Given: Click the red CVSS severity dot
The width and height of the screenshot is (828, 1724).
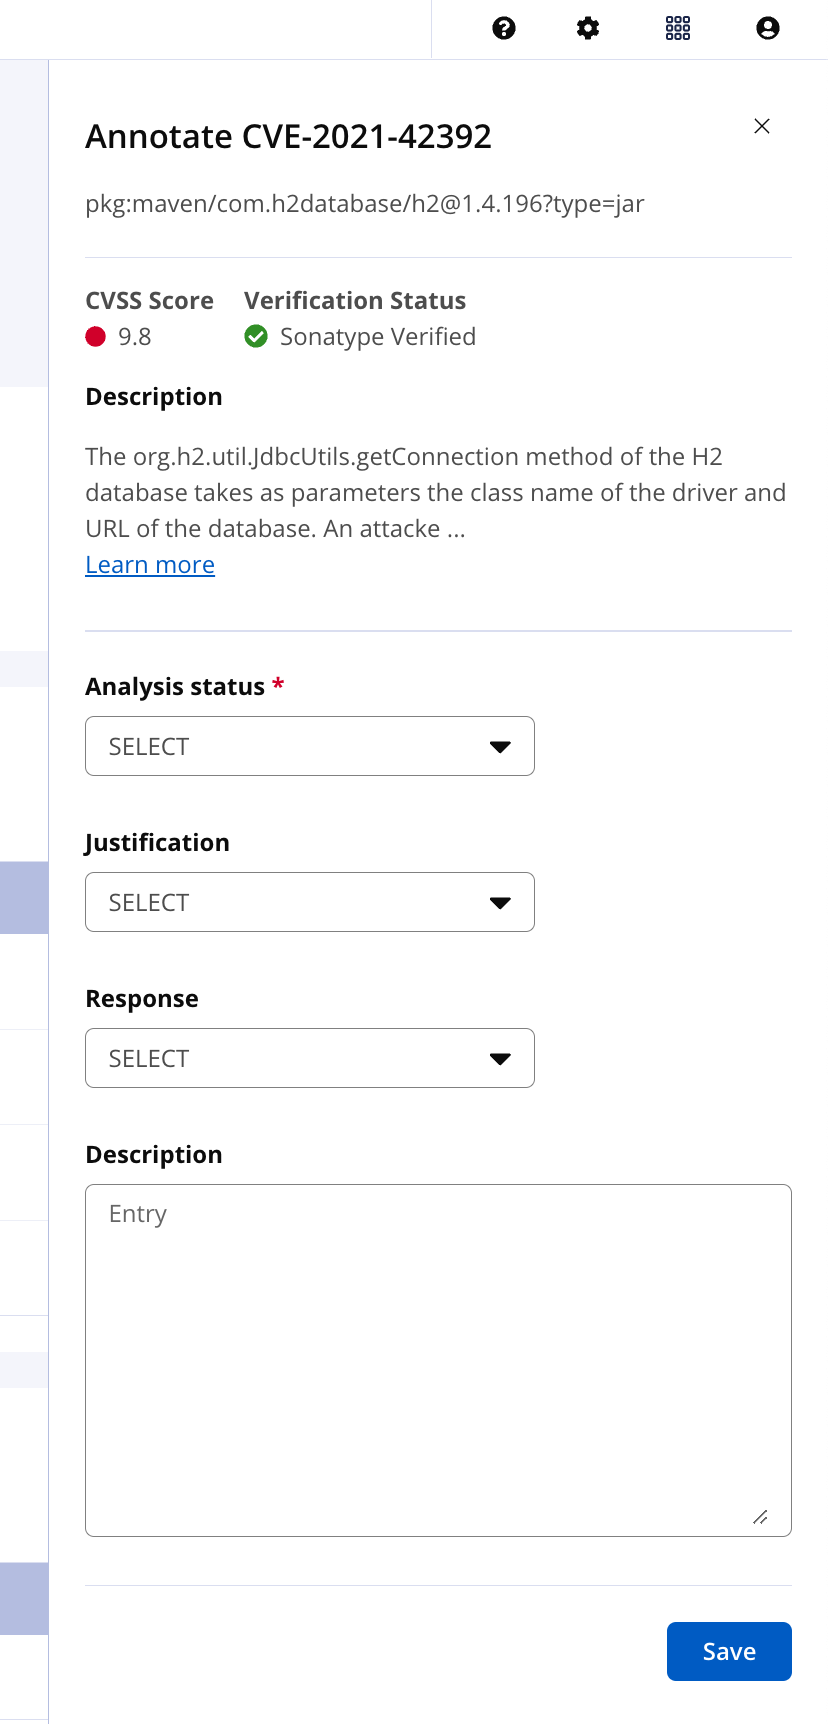Looking at the screenshot, I should coord(96,337).
